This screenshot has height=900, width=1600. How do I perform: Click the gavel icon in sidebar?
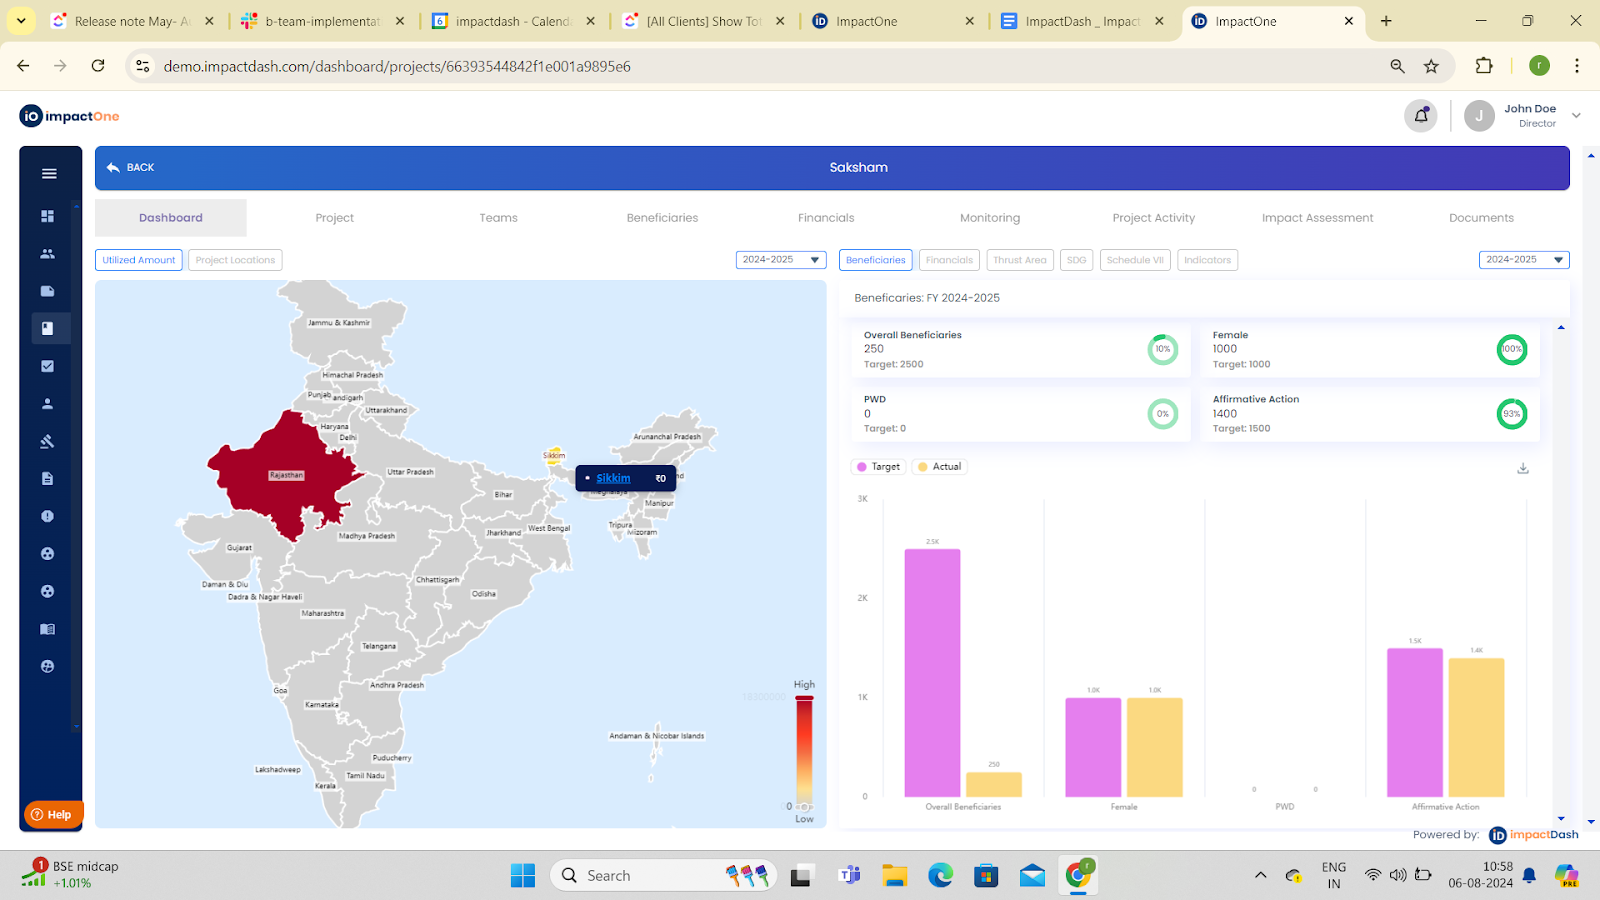[x=47, y=441]
